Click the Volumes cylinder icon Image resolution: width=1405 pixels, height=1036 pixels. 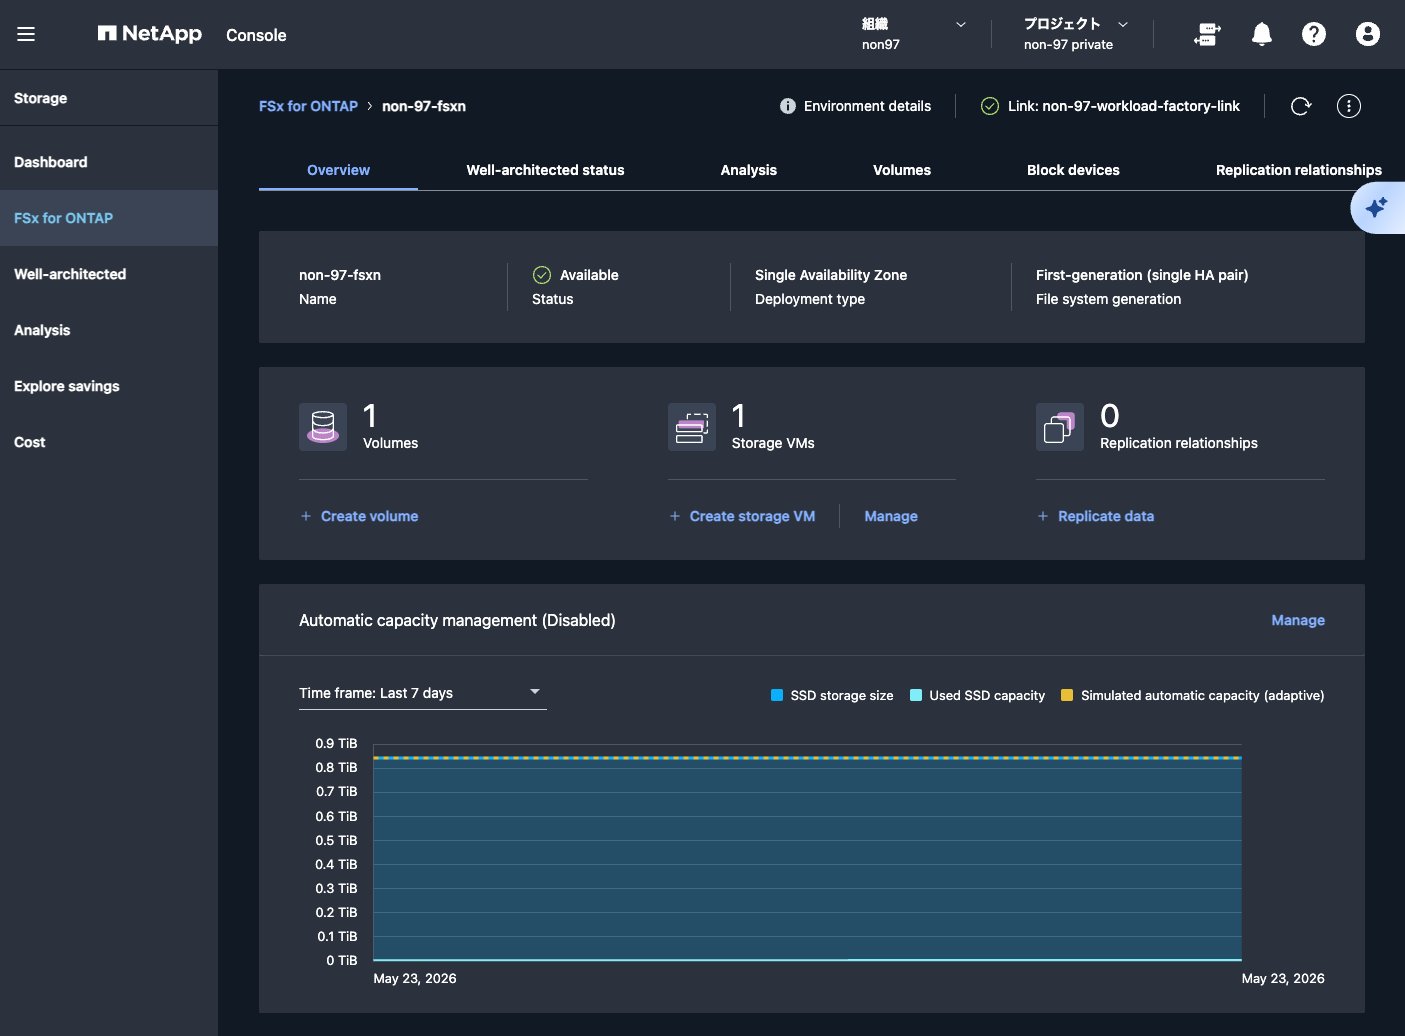click(x=323, y=427)
